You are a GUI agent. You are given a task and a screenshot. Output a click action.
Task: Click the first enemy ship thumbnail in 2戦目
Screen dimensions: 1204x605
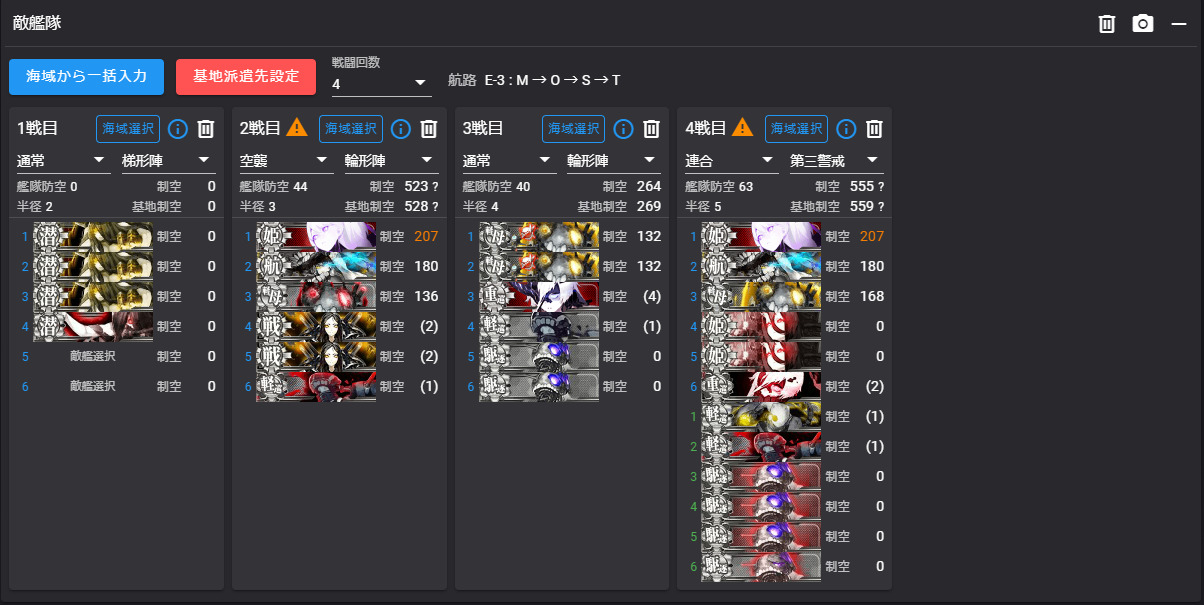click(316, 237)
